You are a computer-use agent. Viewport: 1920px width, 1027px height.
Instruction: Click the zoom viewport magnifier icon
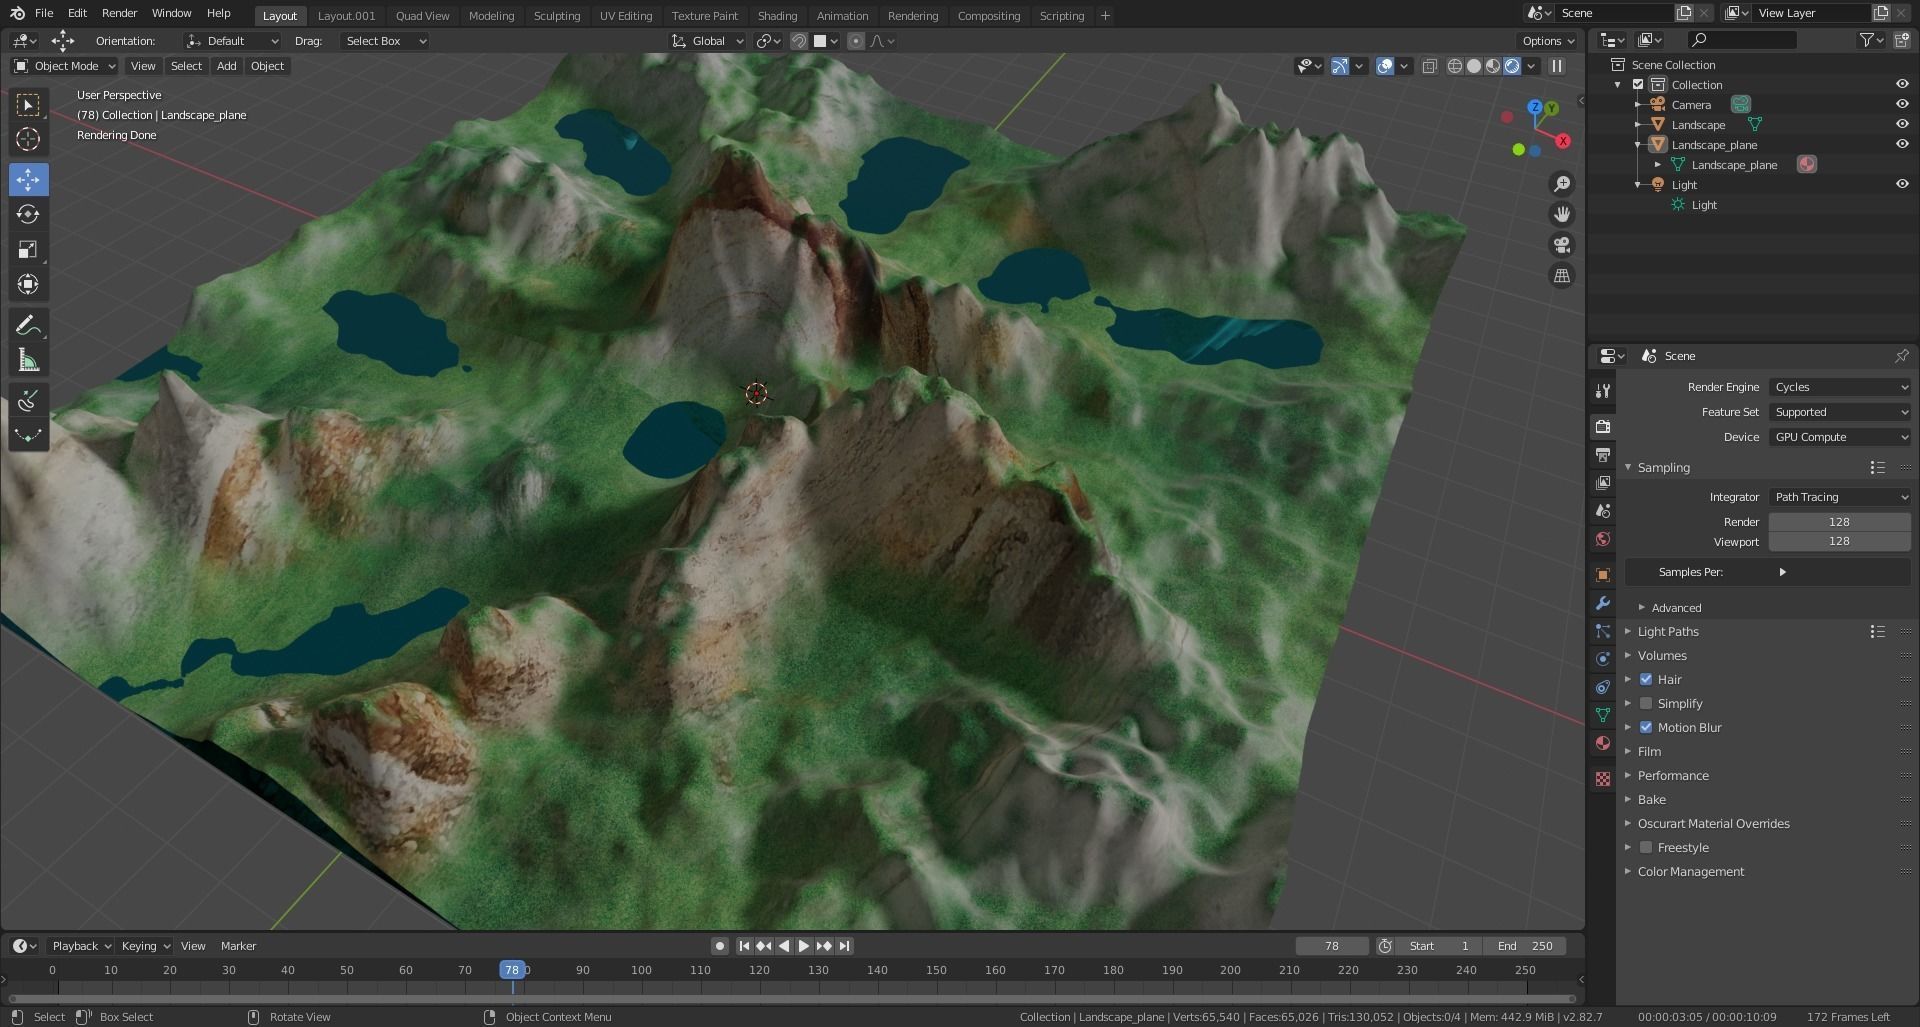tap(1561, 184)
